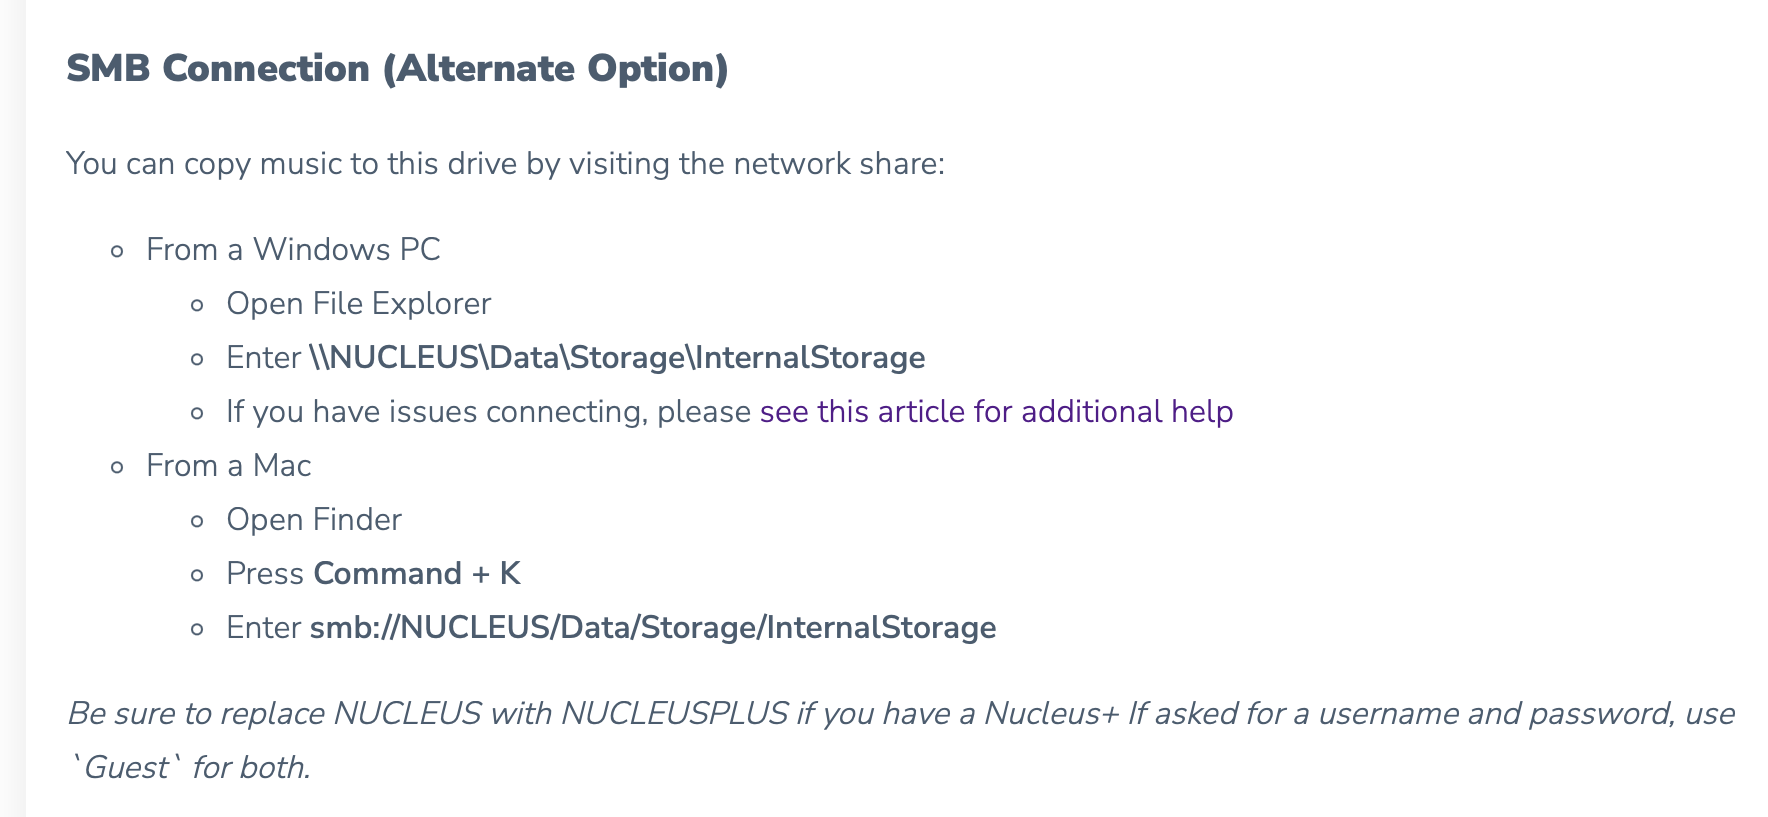Click the bold 'Command + K' shortcut text
This screenshot has width=1768, height=817.
coord(417,574)
